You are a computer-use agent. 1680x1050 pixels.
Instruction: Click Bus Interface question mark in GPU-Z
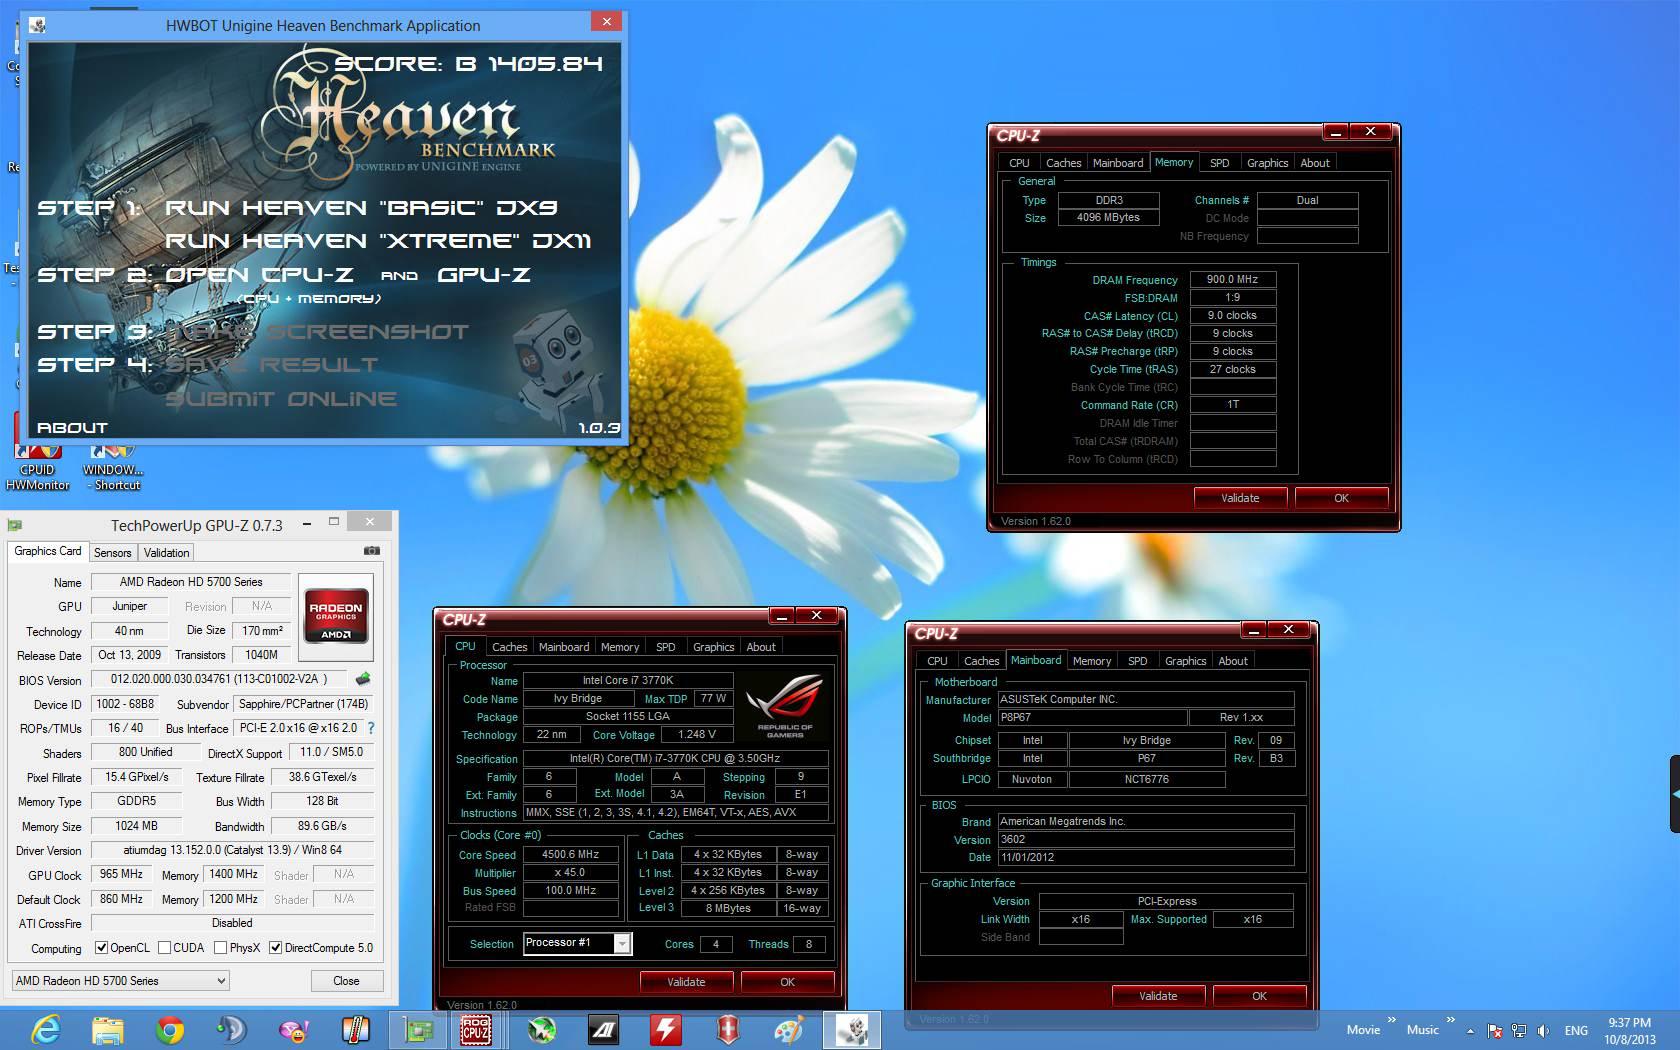click(371, 728)
